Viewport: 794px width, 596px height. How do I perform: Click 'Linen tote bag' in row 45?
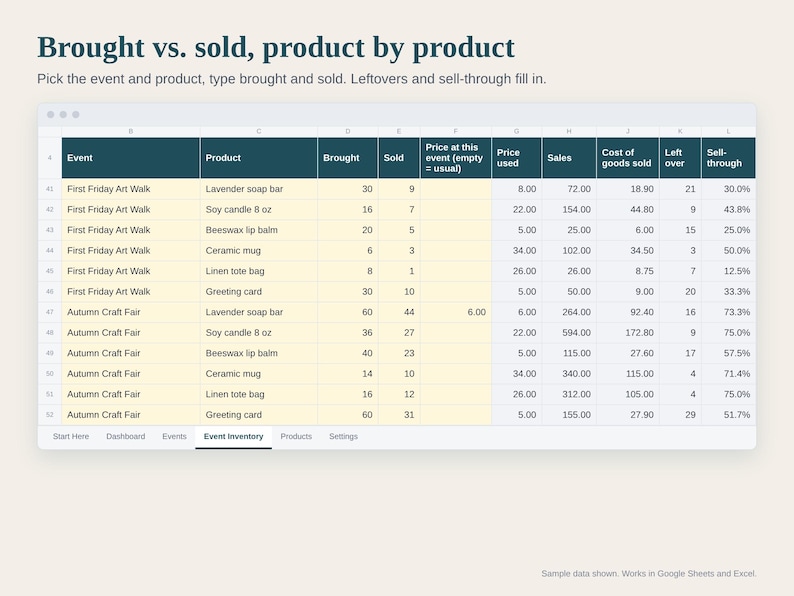click(x=235, y=271)
